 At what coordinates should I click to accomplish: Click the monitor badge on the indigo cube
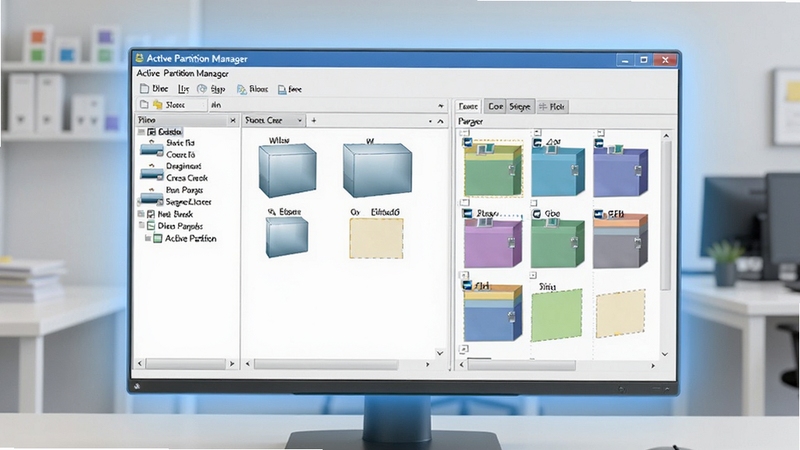pos(615,149)
